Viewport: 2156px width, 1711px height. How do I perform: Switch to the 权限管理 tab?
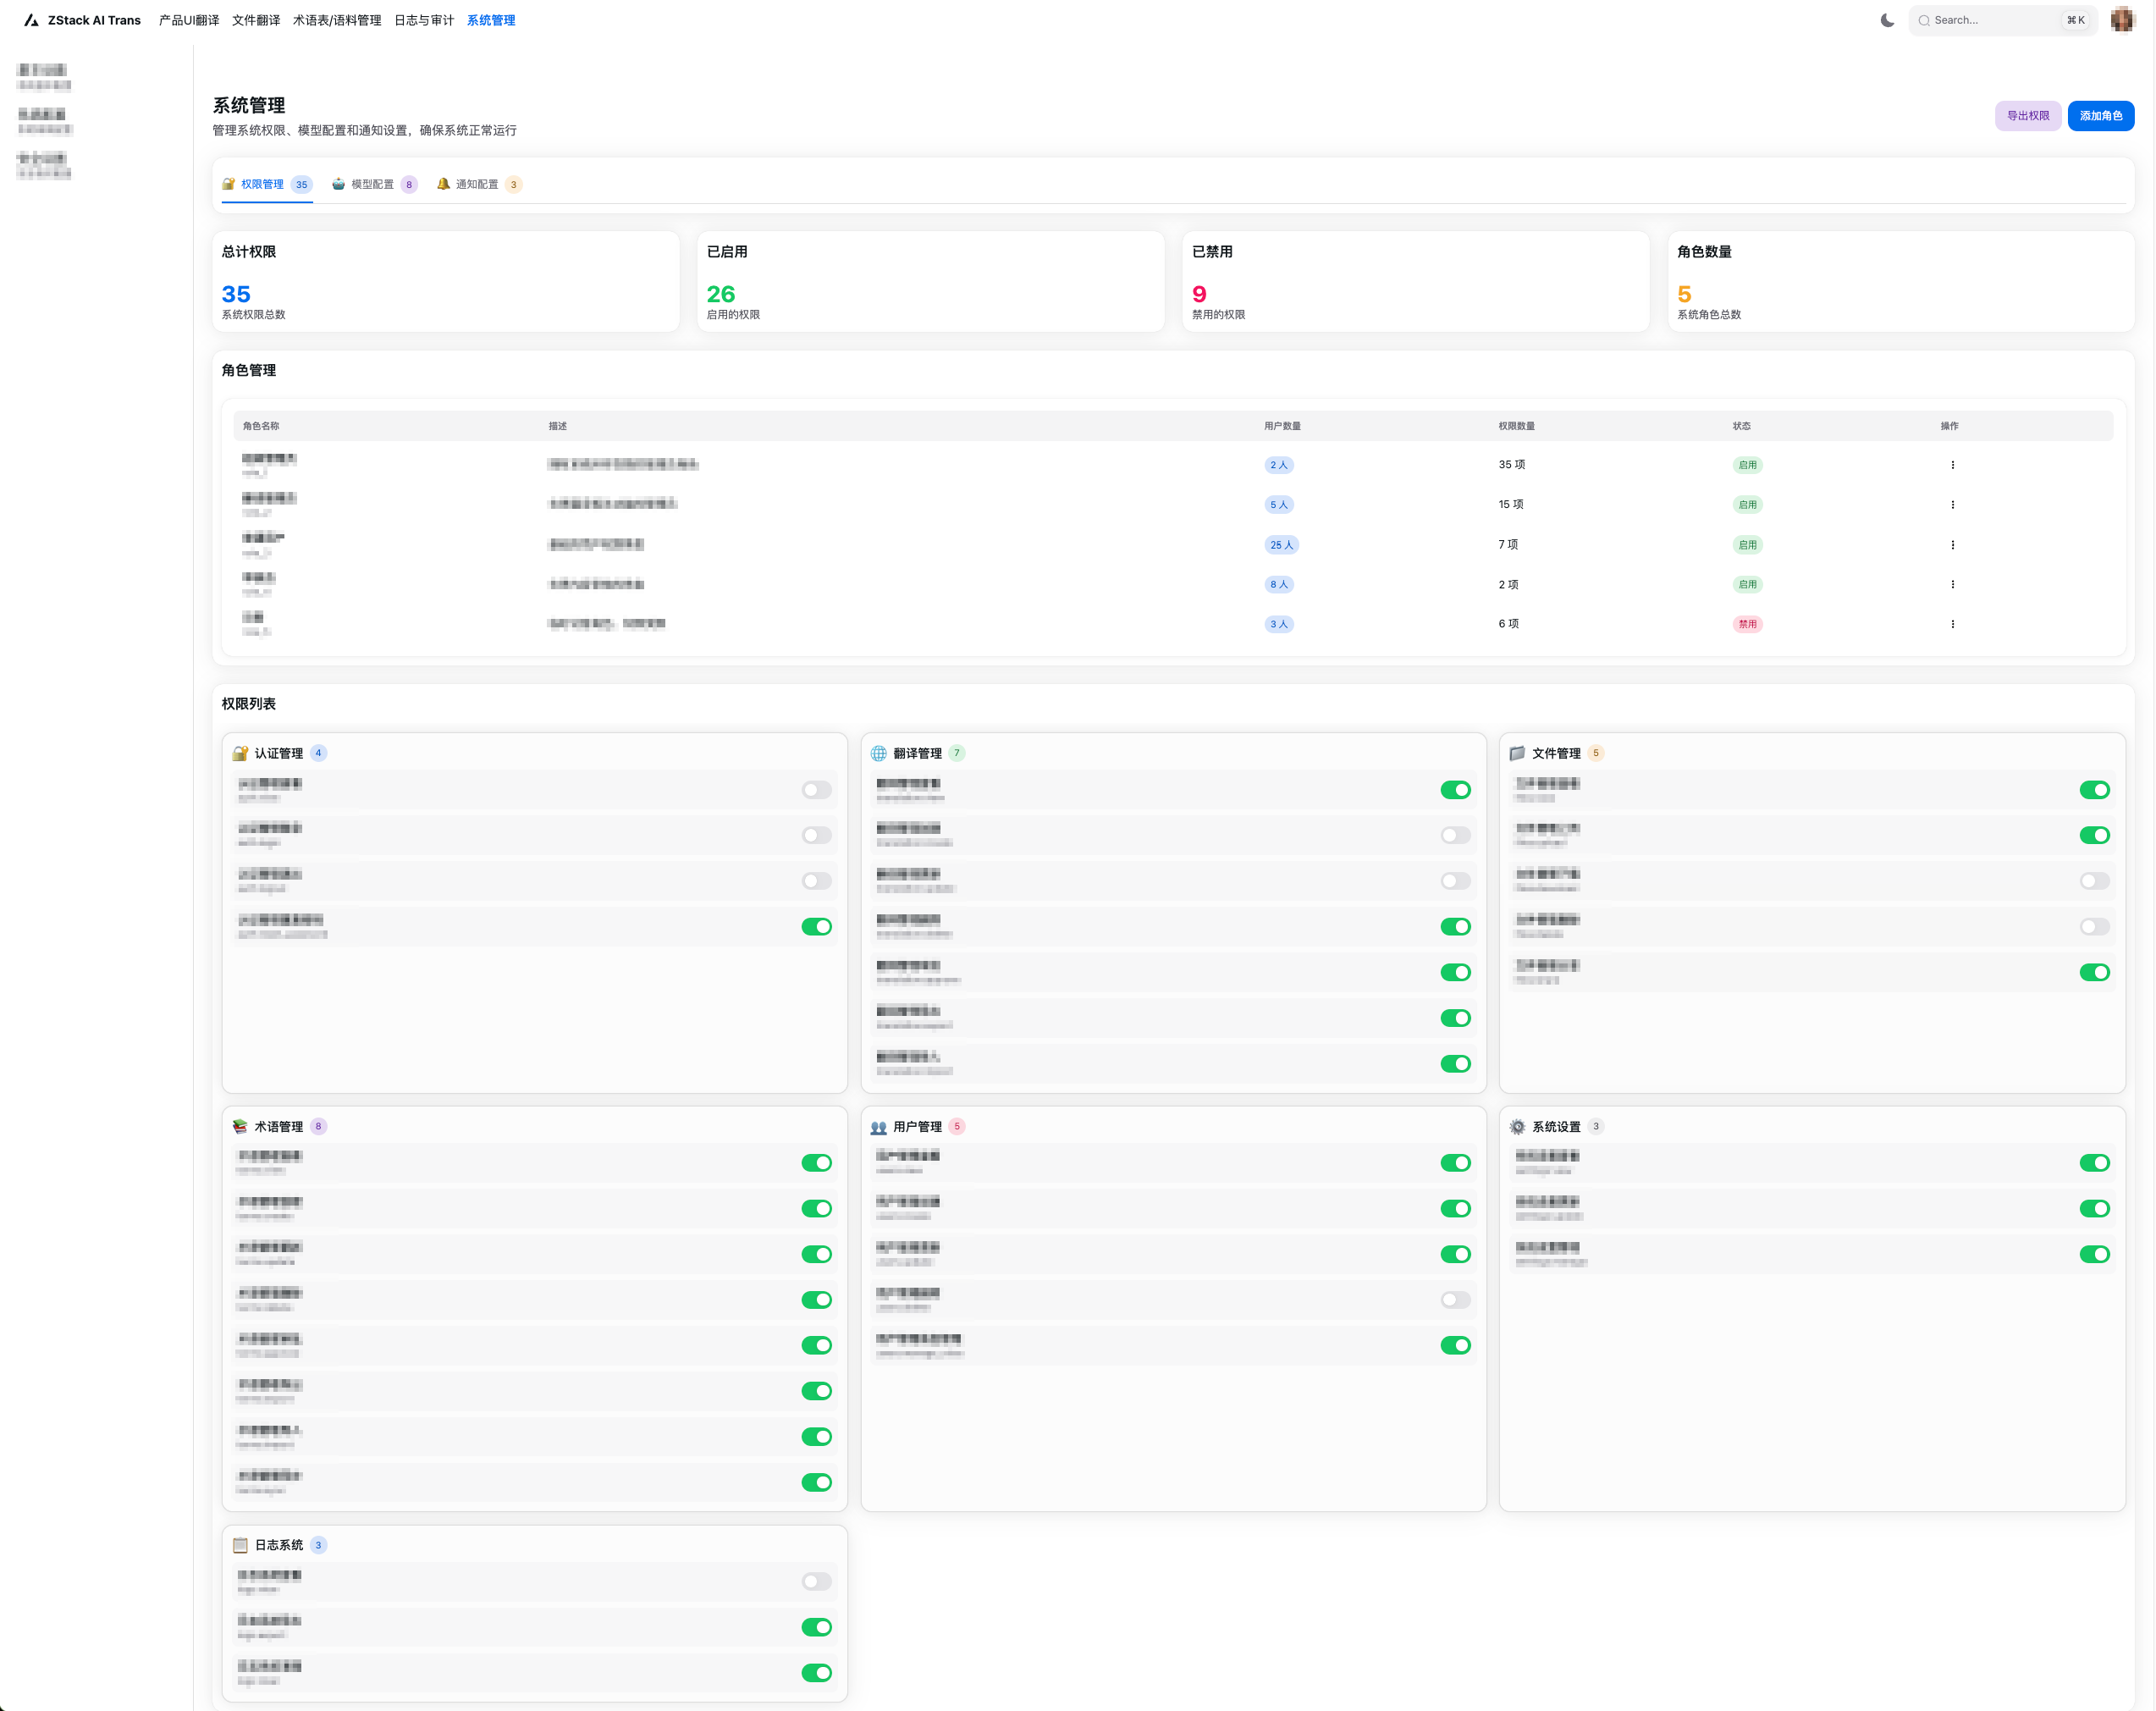[x=267, y=184]
